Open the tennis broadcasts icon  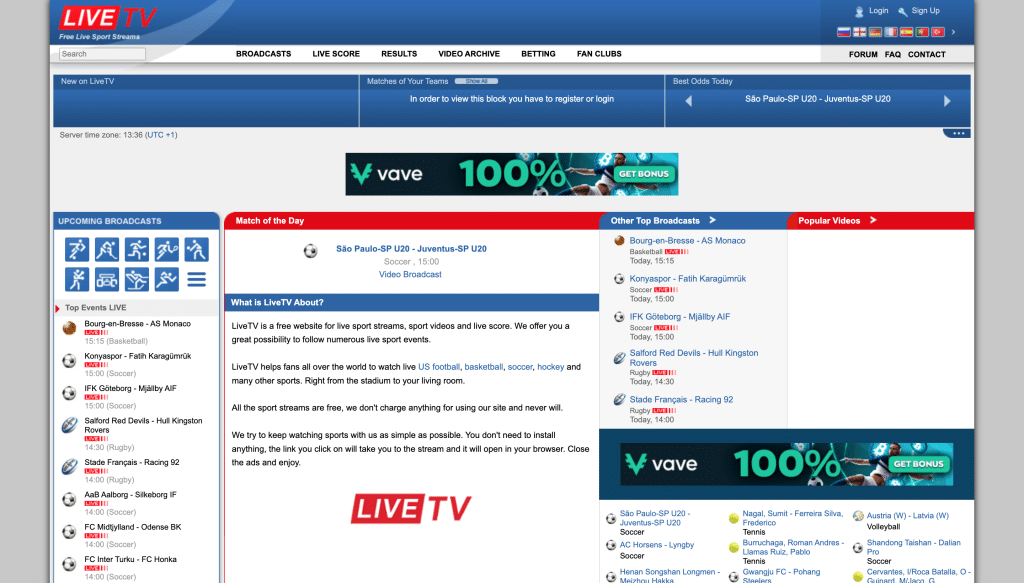click(166, 249)
